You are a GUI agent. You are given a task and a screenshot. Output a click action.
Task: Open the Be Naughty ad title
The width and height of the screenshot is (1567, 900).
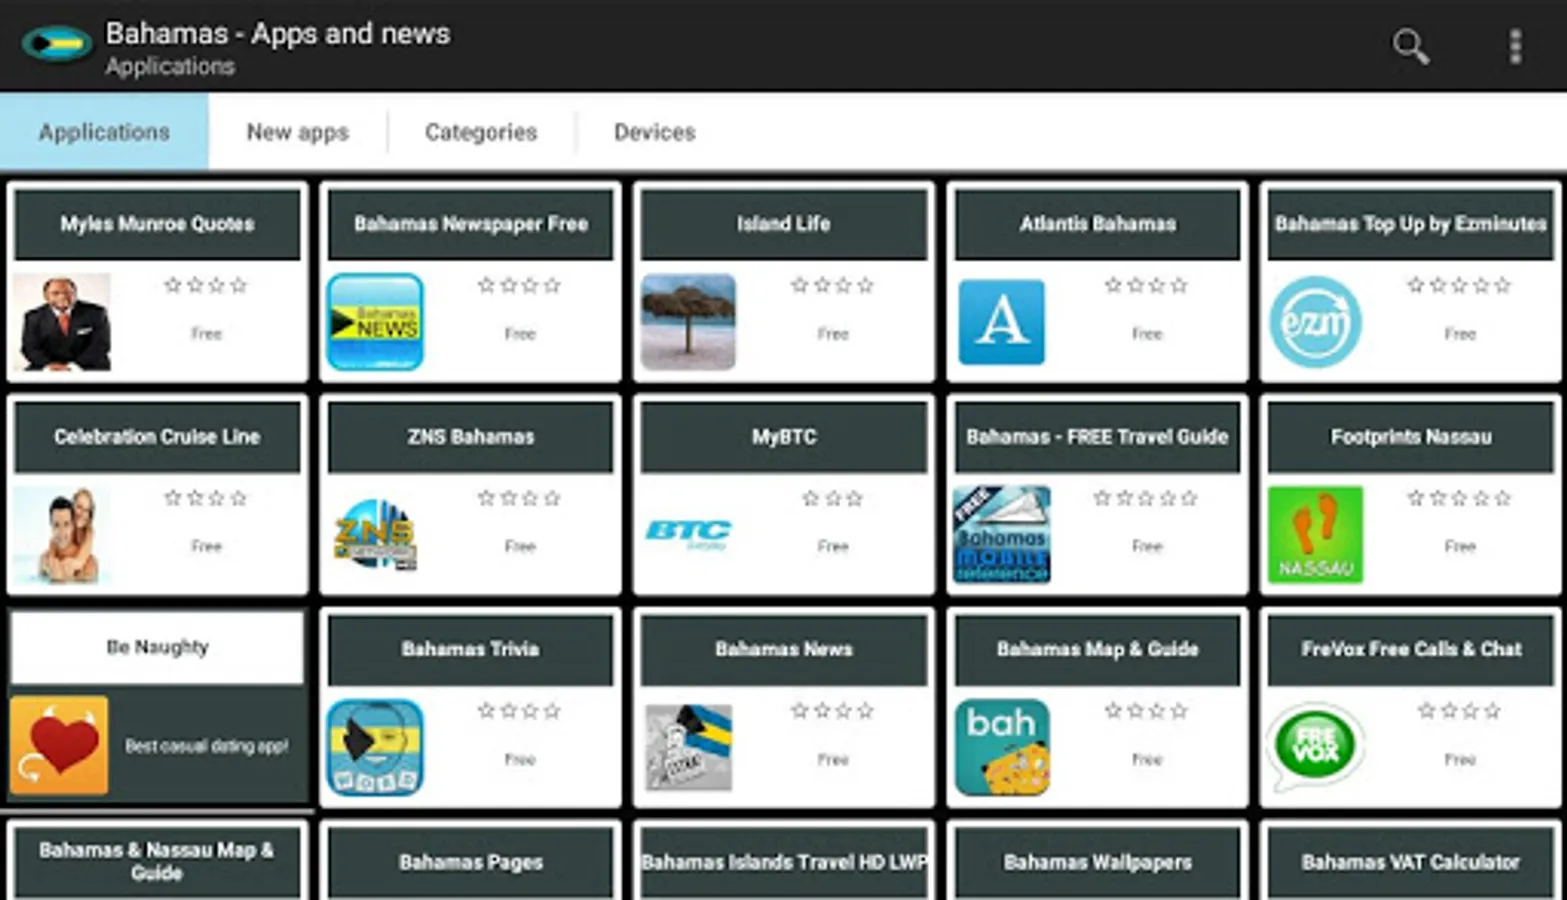click(x=157, y=648)
